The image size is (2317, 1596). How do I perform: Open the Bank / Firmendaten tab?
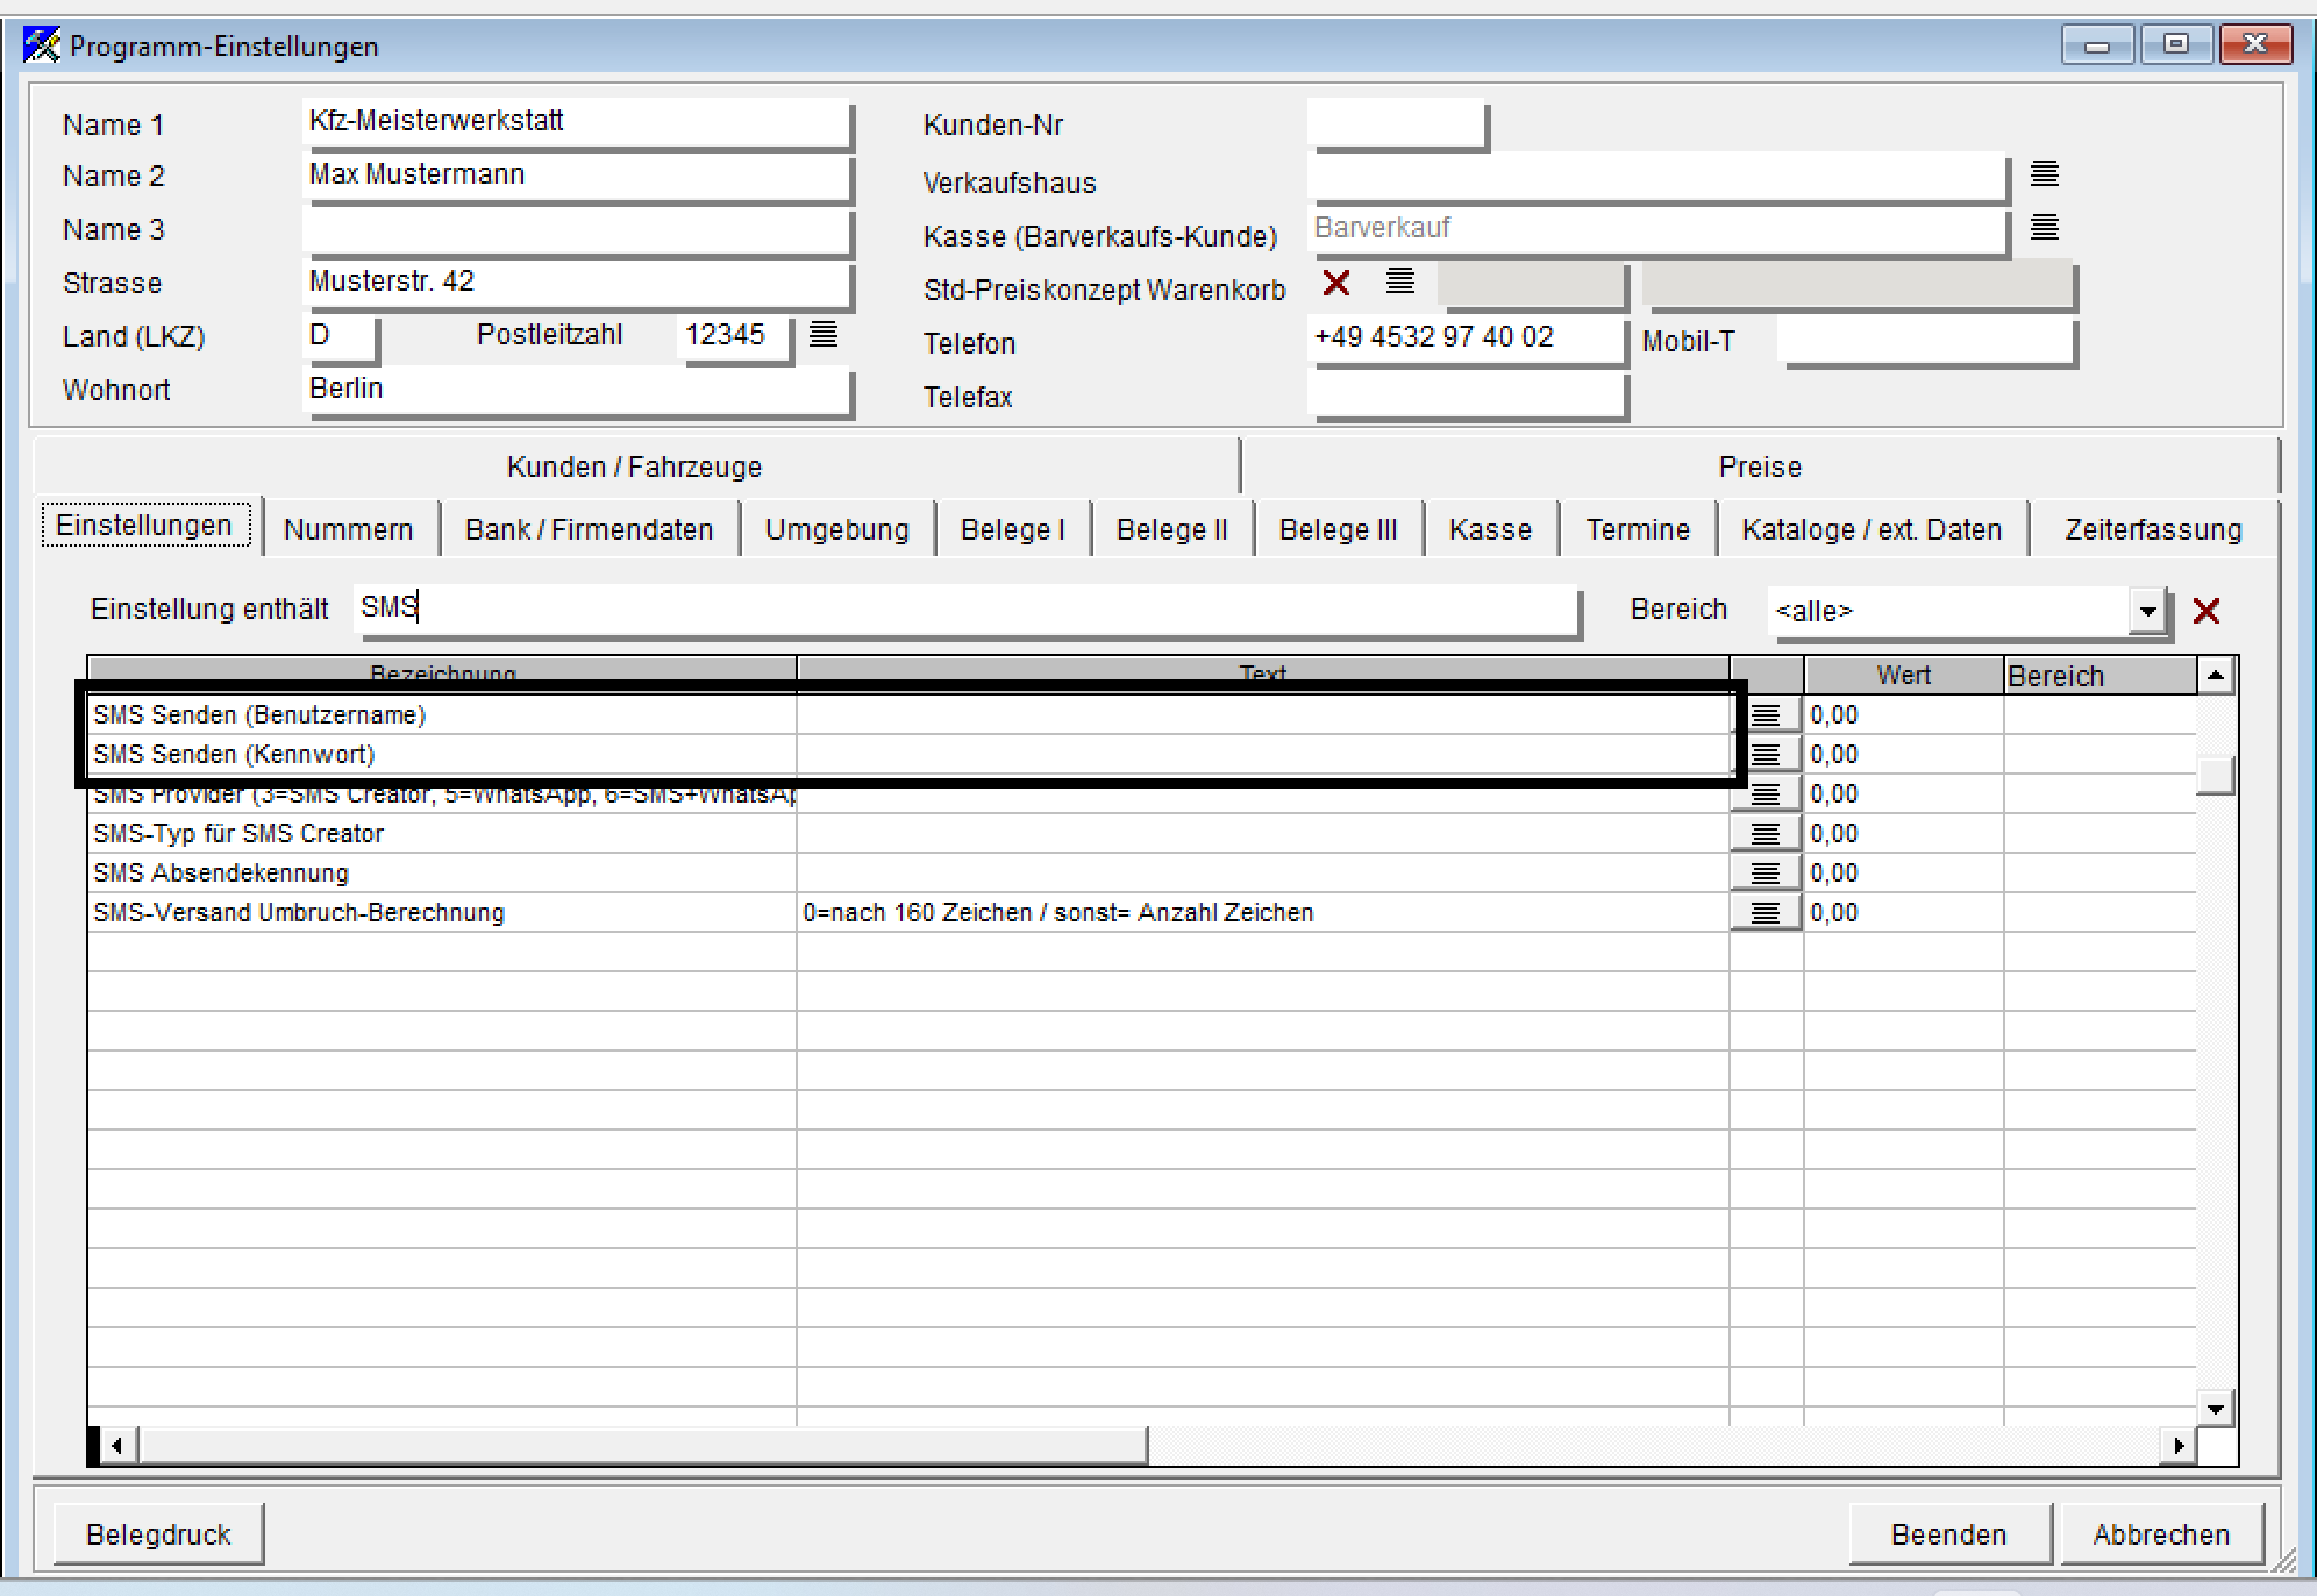pos(589,530)
